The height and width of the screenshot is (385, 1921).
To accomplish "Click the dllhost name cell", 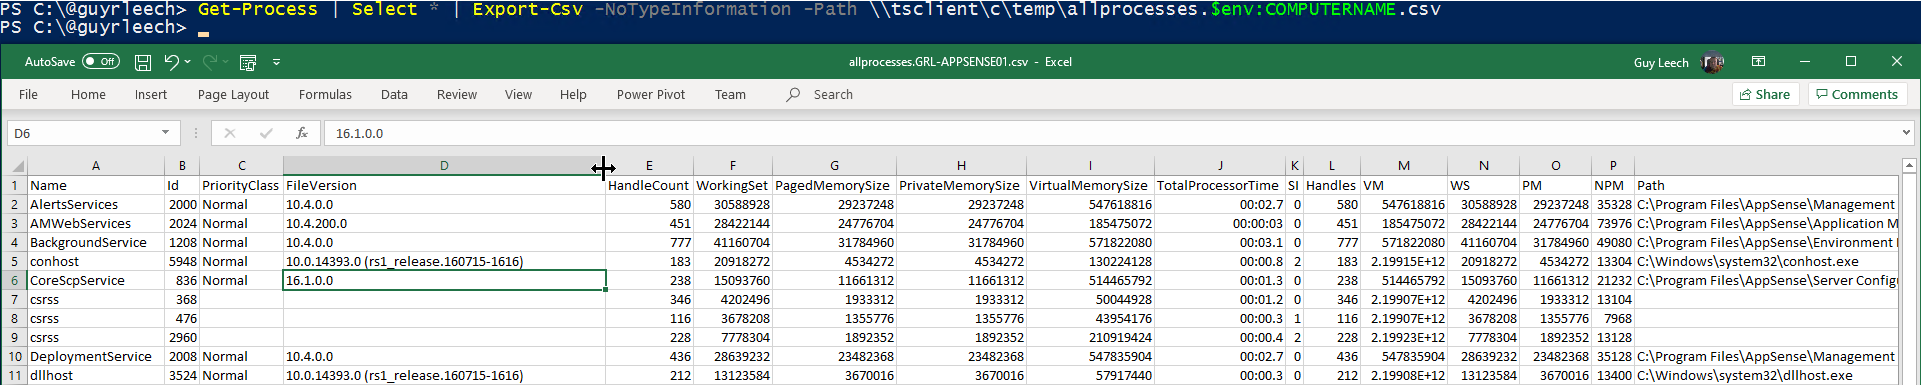I will click(x=96, y=376).
